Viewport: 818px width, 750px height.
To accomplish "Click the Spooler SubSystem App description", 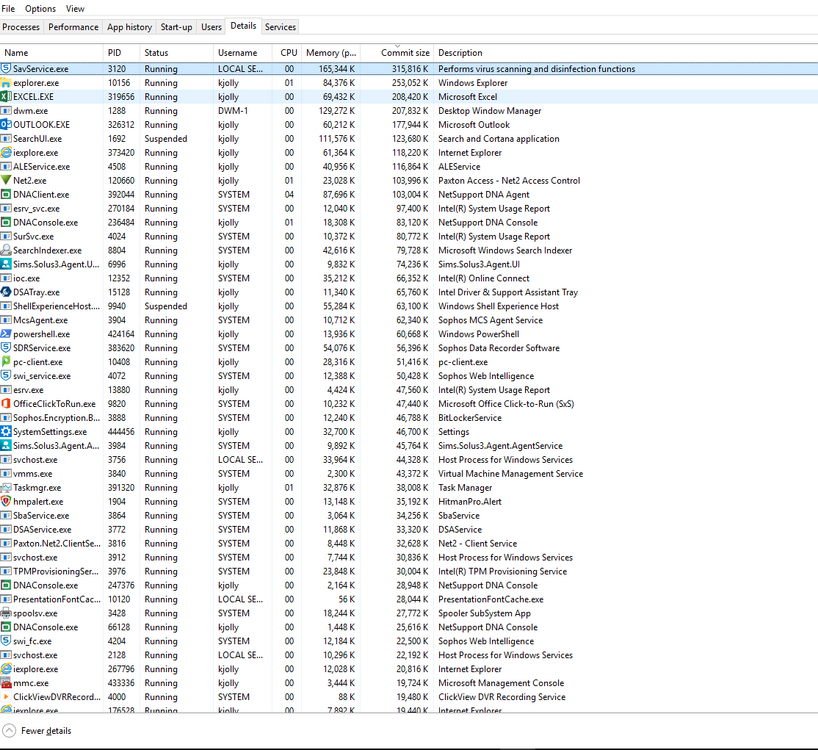I will tap(485, 613).
